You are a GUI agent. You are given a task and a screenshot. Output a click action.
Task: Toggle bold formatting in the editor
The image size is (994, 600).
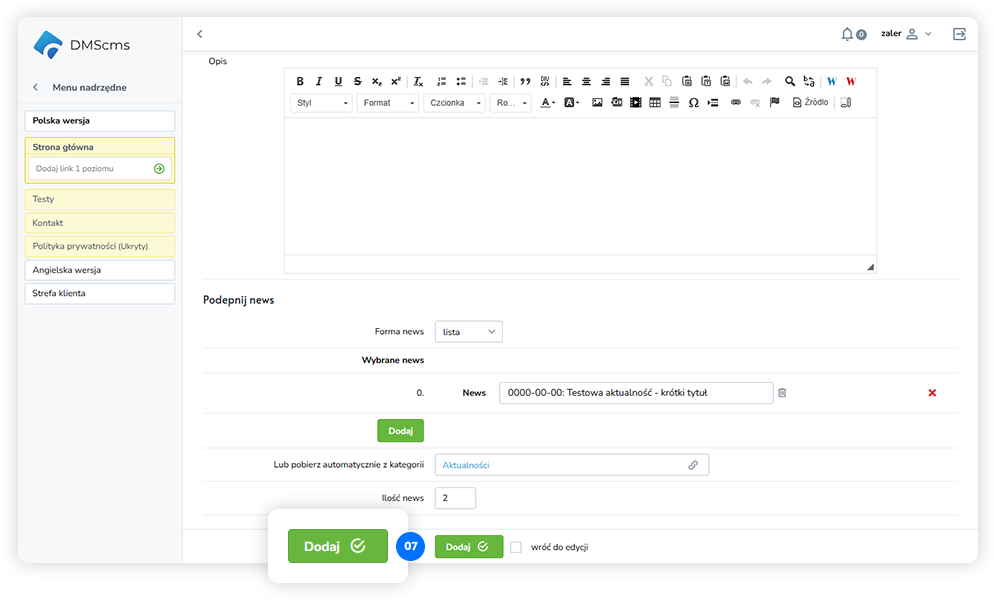point(300,82)
